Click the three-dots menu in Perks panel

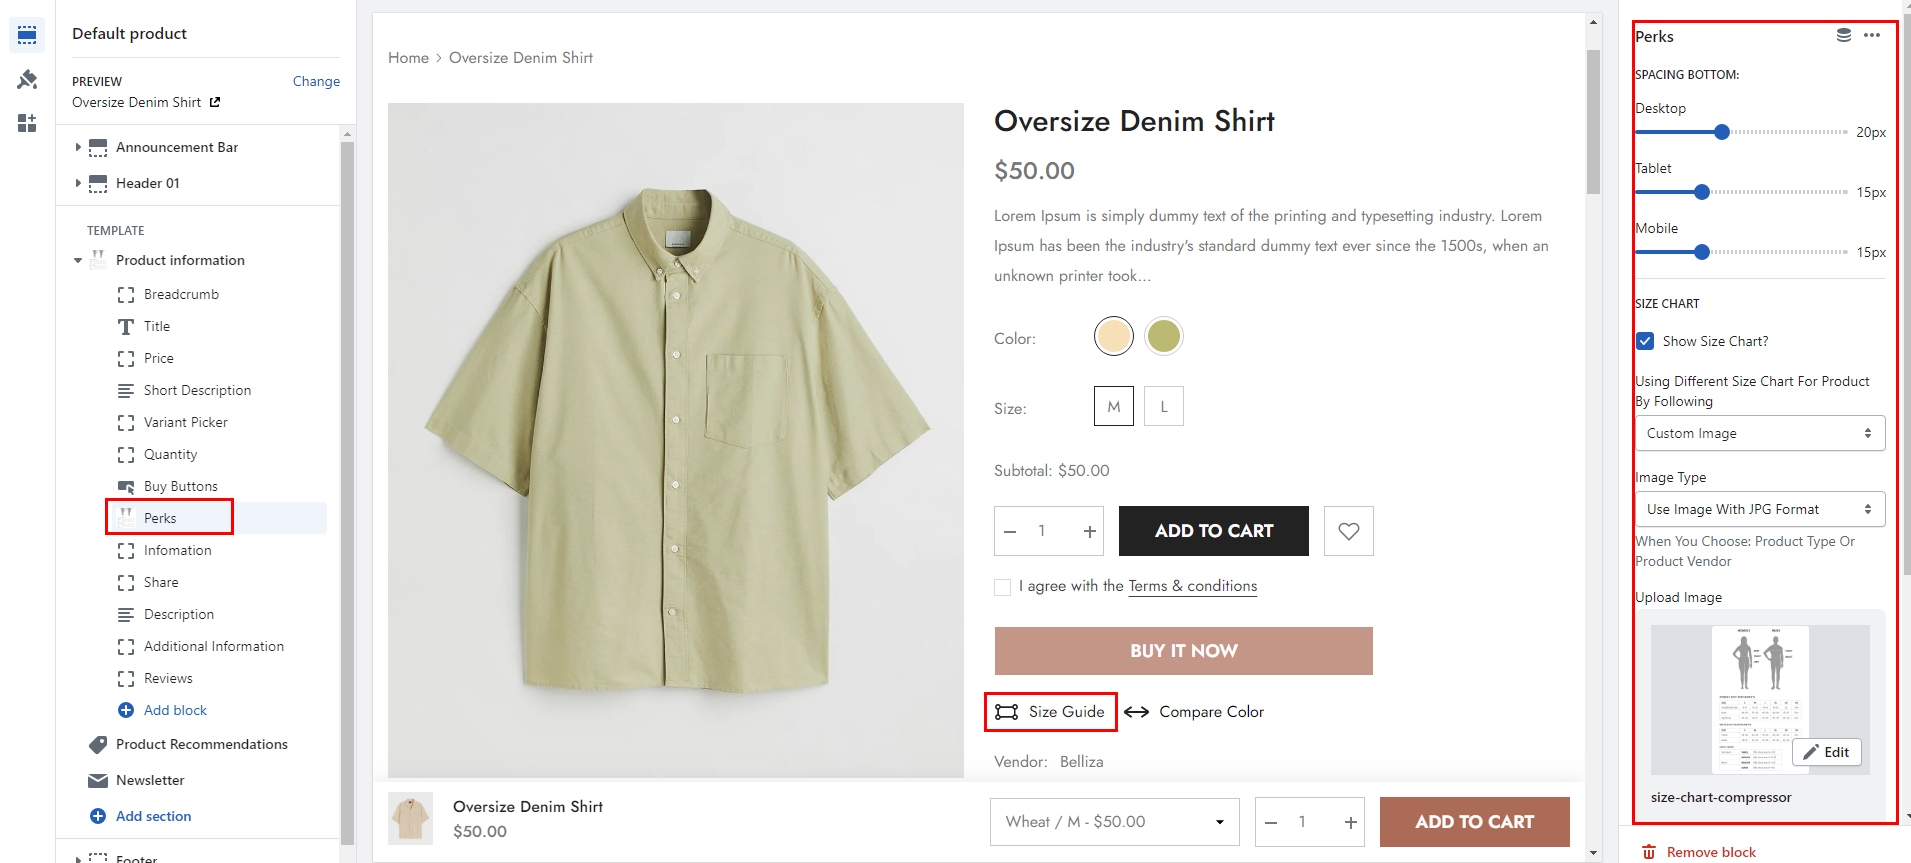pyautogui.click(x=1872, y=35)
